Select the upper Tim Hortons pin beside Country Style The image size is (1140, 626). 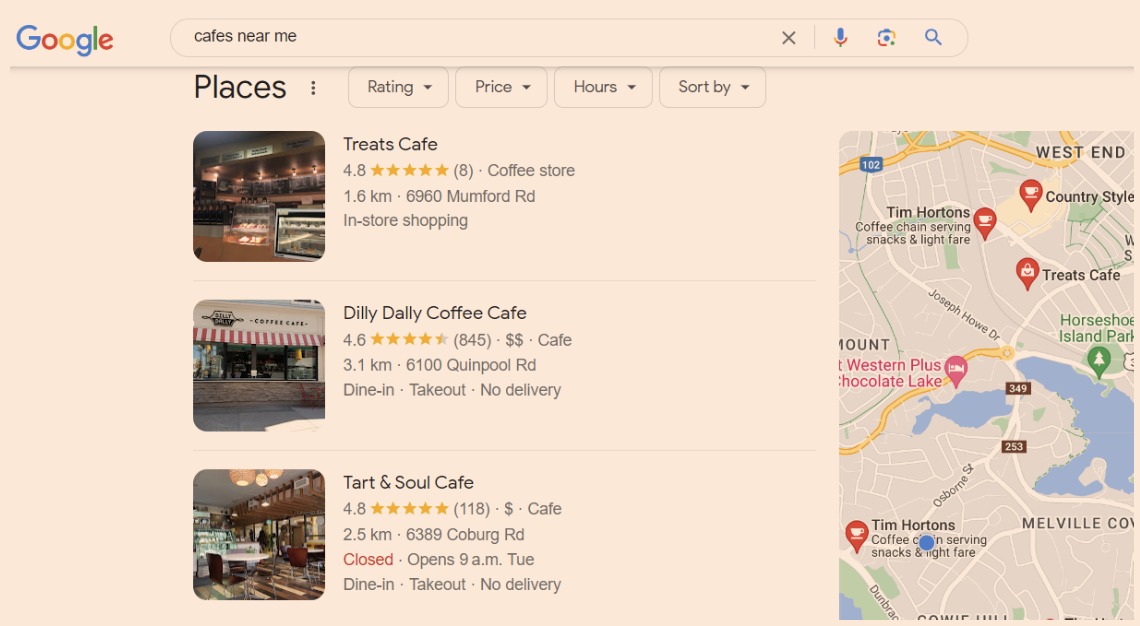(x=985, y=223)
